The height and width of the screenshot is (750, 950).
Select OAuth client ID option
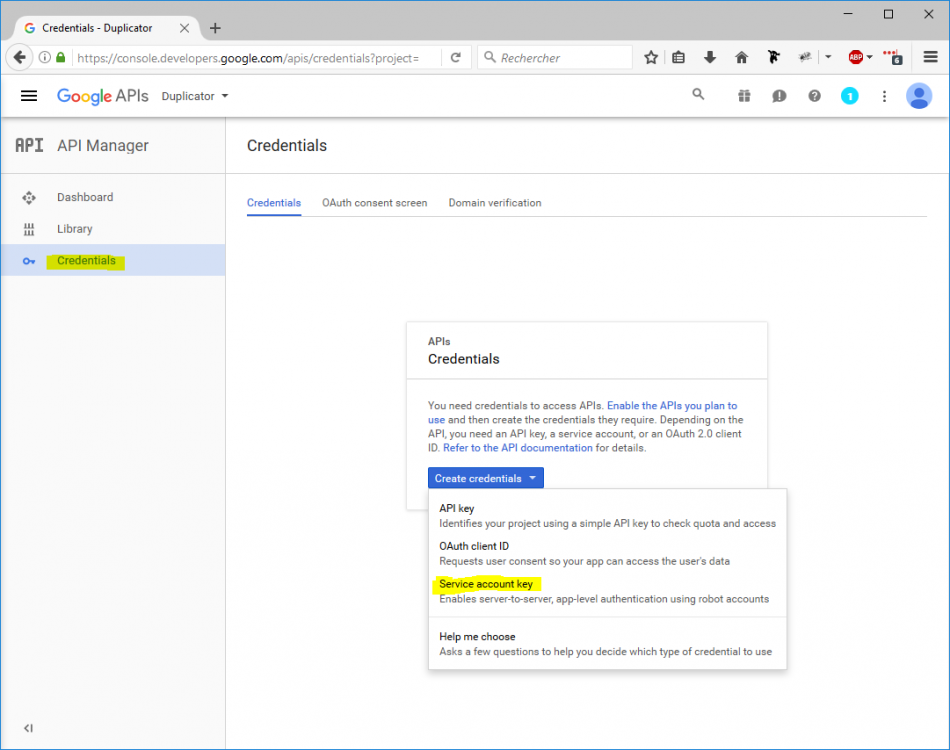click(474, 546)
